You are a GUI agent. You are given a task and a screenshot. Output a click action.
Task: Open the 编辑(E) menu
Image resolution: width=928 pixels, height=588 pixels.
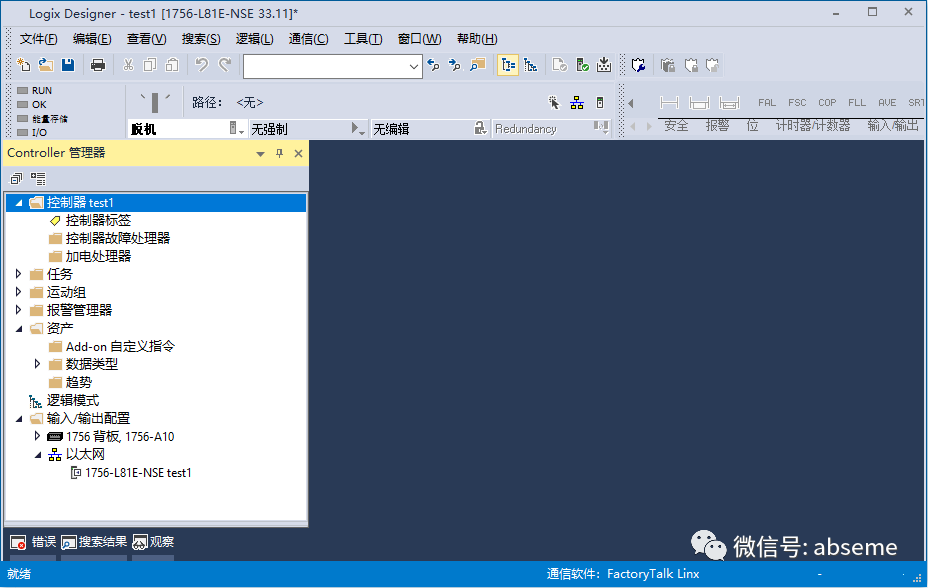tap(92, 39)
